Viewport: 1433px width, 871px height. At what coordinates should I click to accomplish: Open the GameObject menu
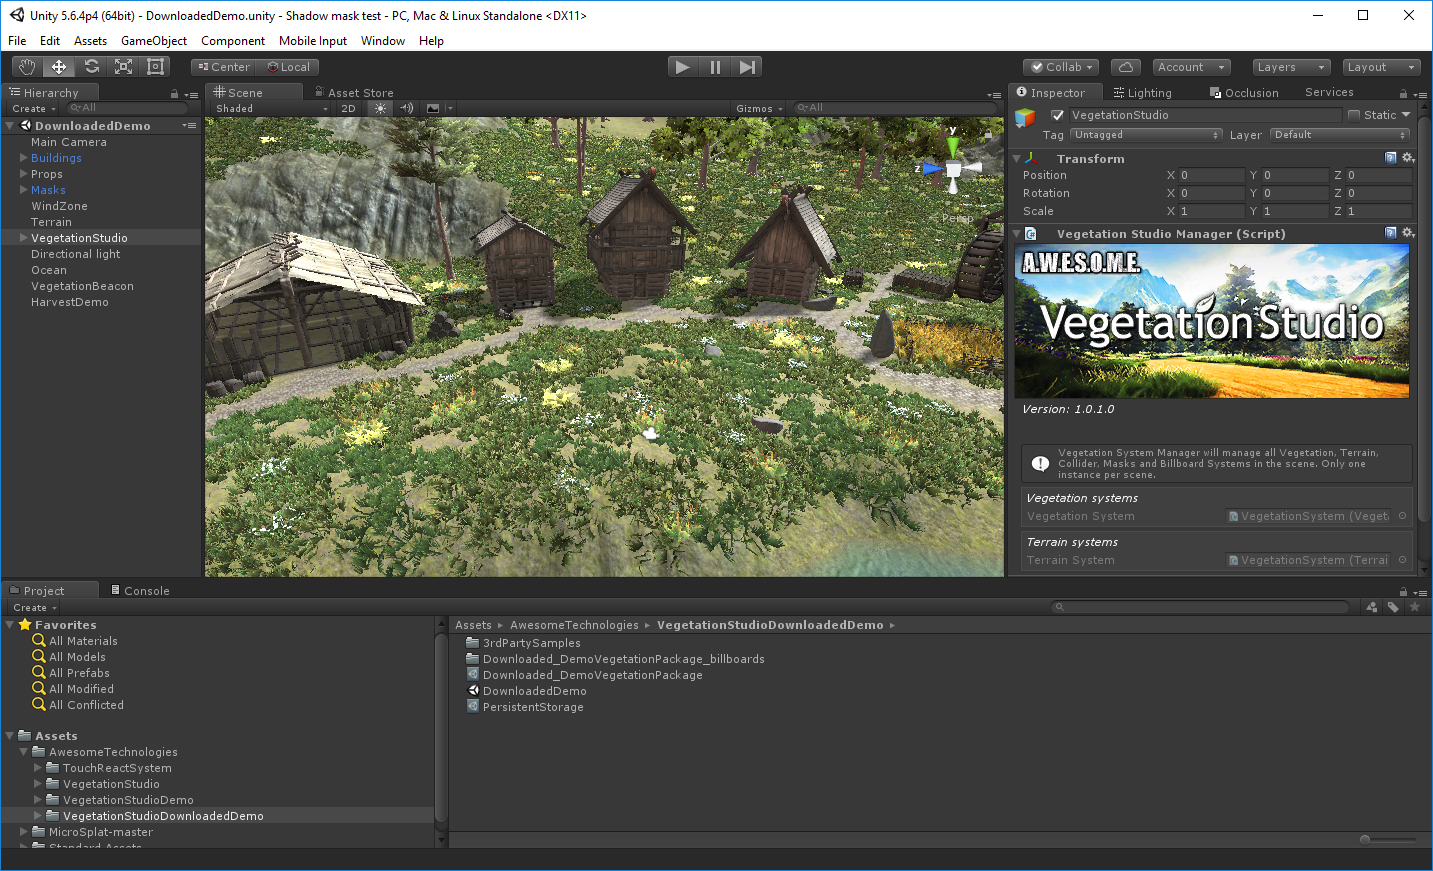point(154,41)
